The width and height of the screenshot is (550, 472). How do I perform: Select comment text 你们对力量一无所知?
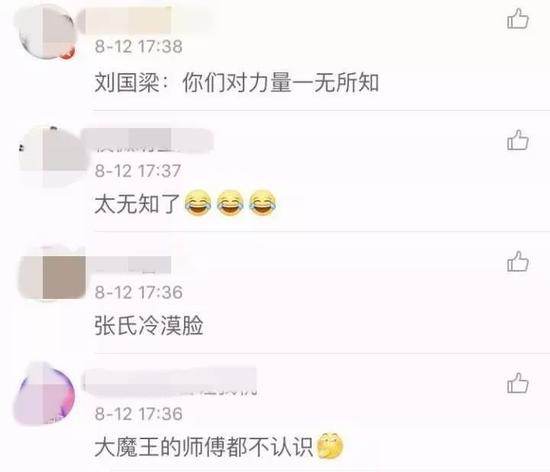coord(280,83)
